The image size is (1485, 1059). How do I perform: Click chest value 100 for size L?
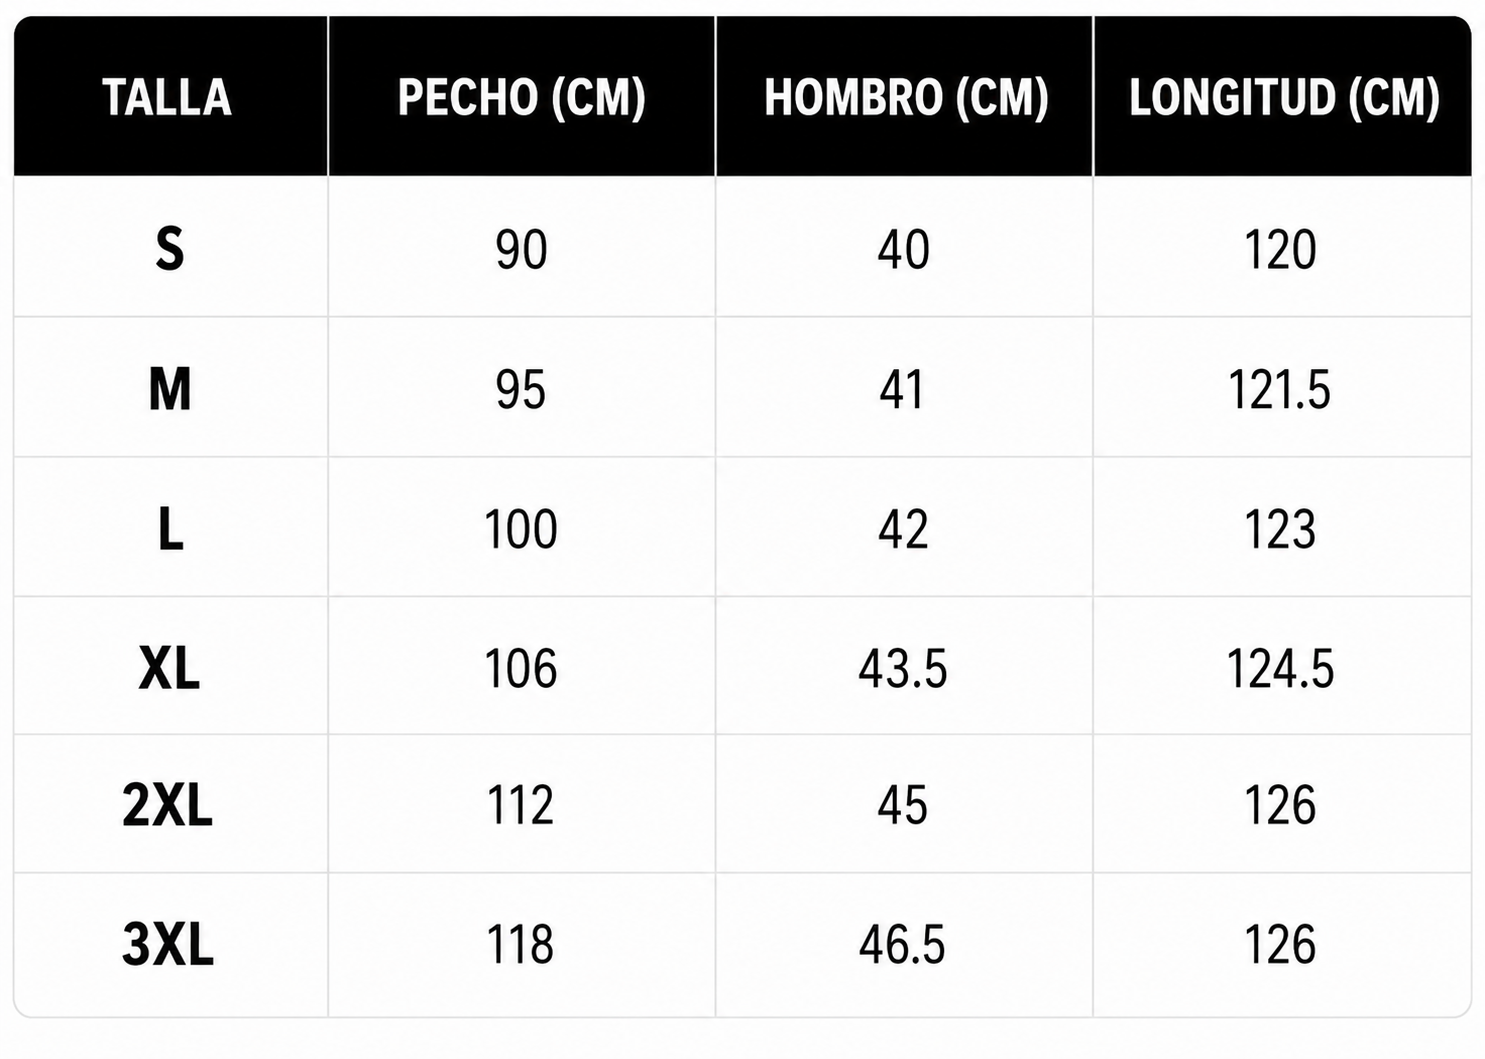coord(521,529)
